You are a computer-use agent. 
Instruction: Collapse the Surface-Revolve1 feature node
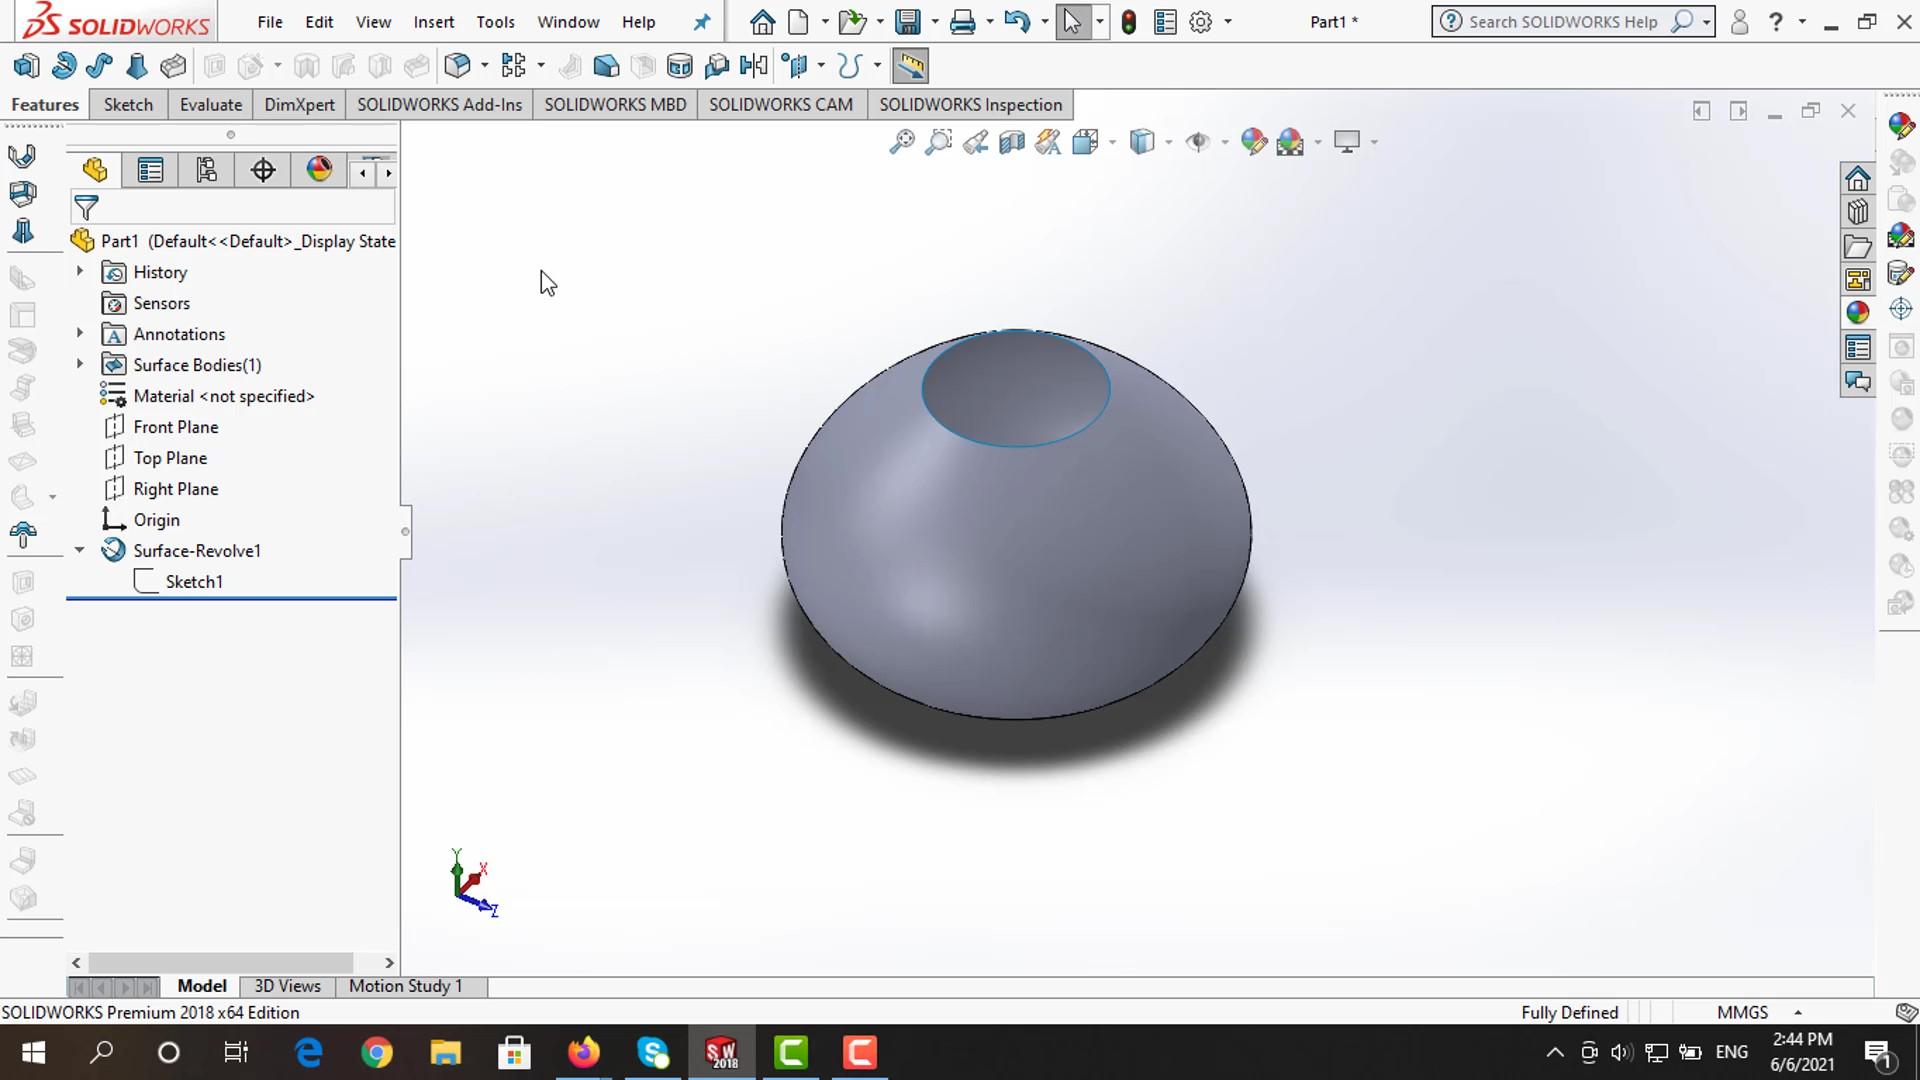click(80, 550)
